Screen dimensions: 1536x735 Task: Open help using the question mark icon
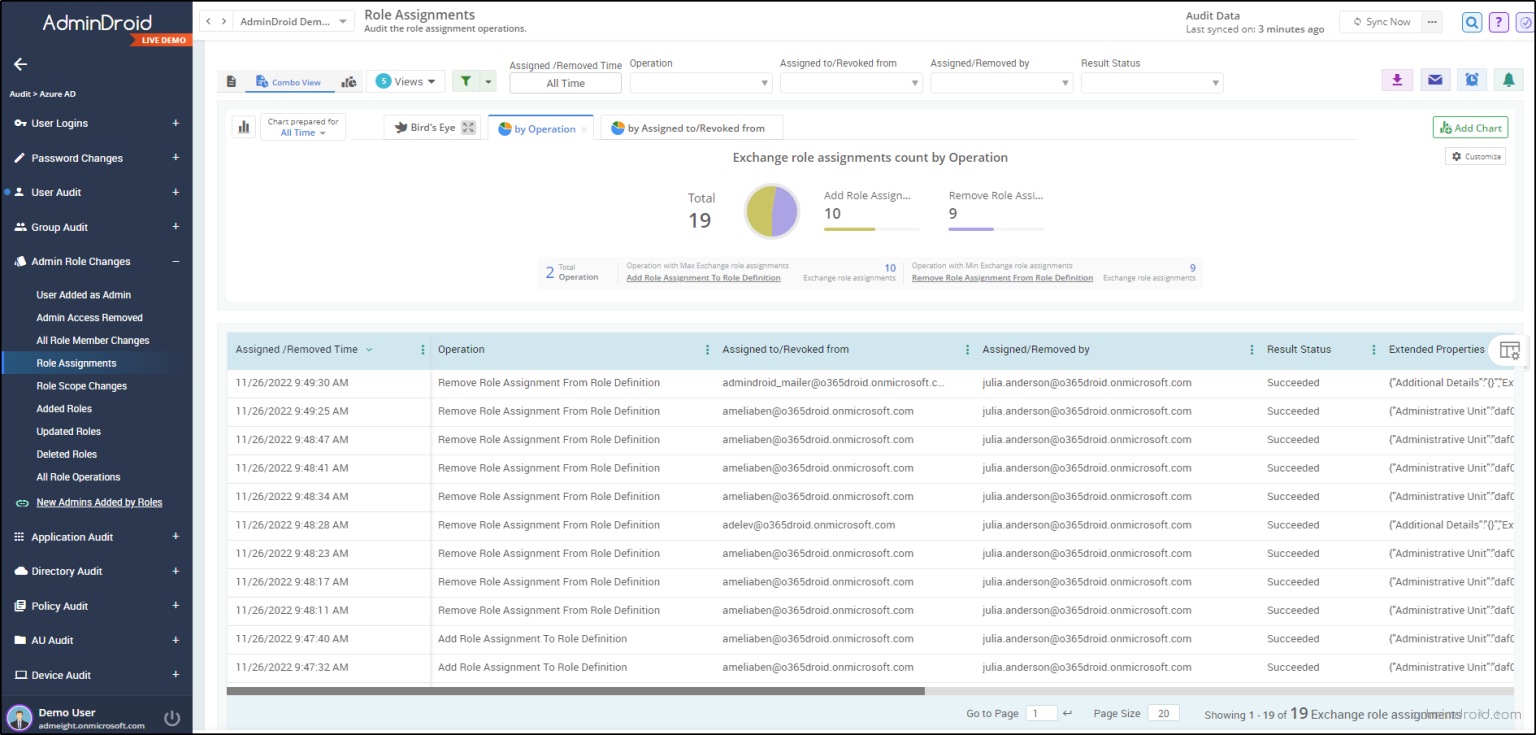[x=1497, y=21]
